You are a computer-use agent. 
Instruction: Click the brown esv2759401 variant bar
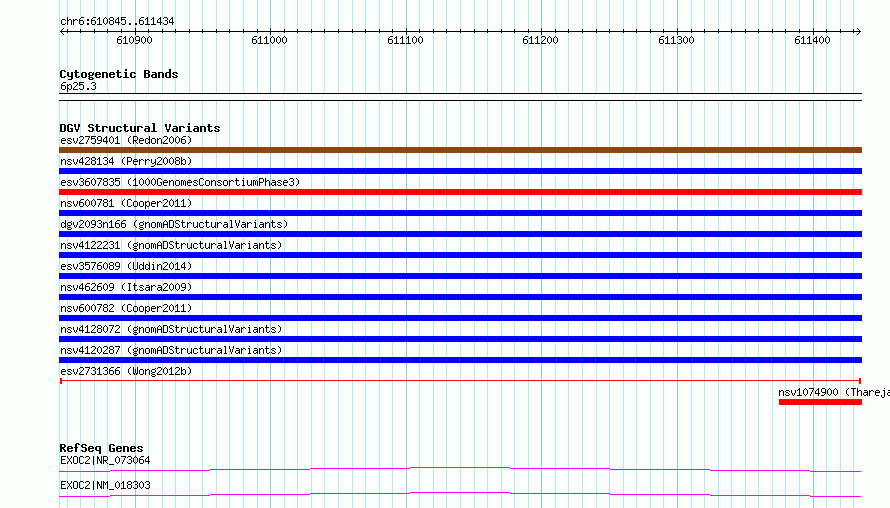[460, 150]
